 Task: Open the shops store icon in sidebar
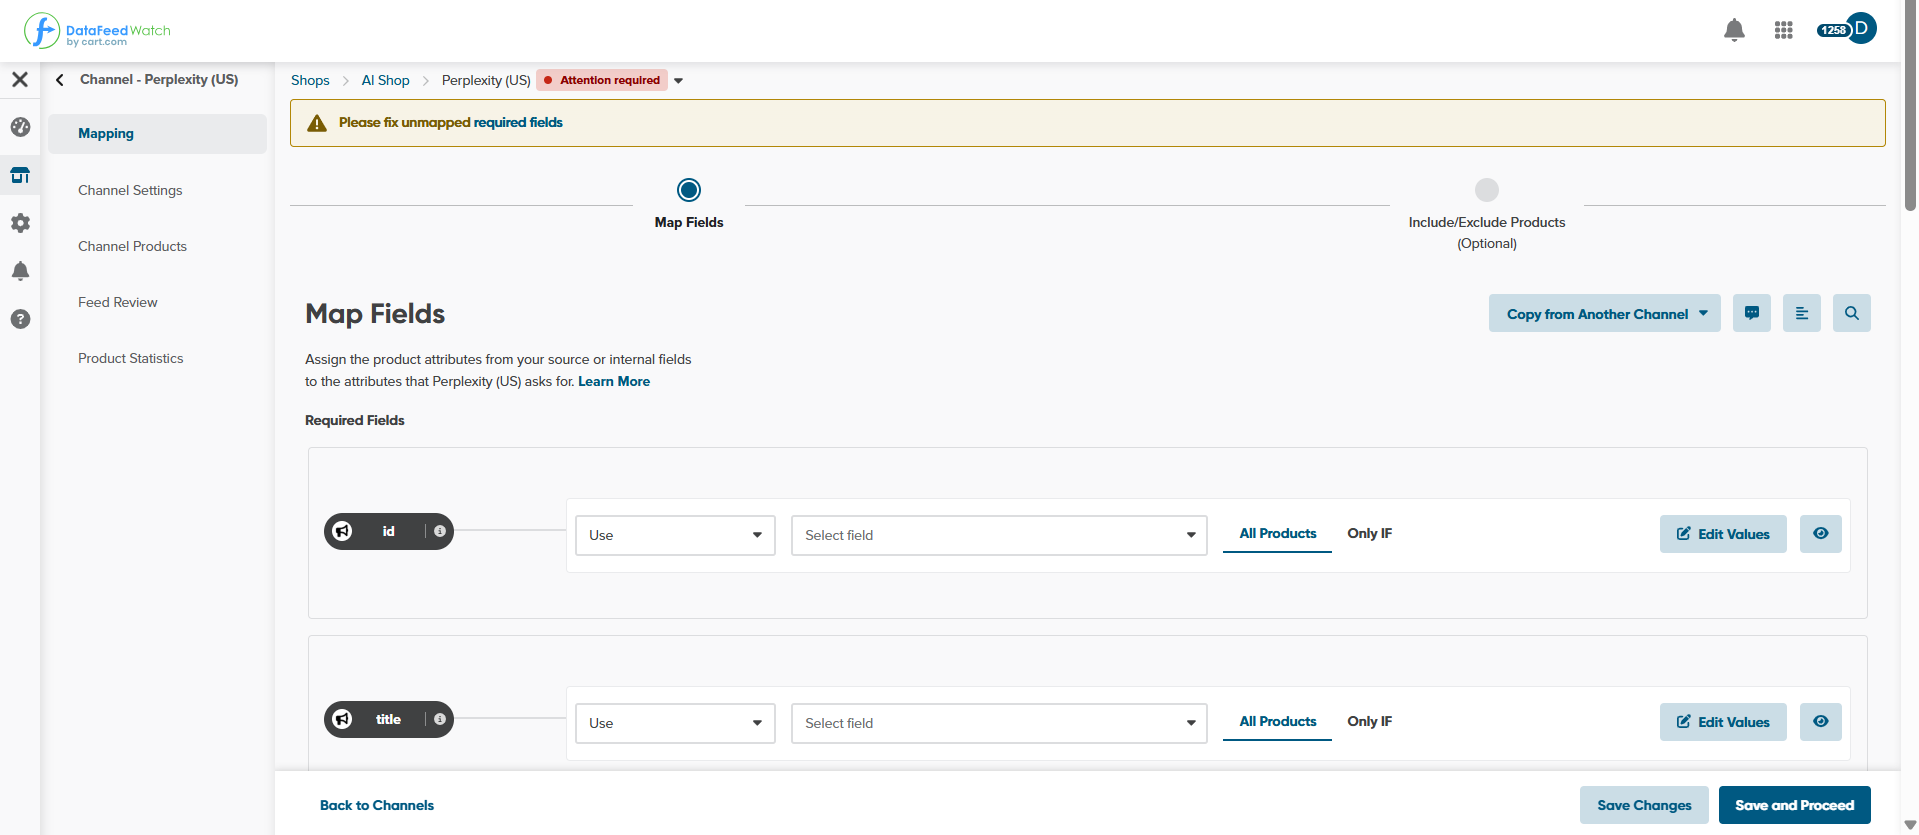pos(20,175)
